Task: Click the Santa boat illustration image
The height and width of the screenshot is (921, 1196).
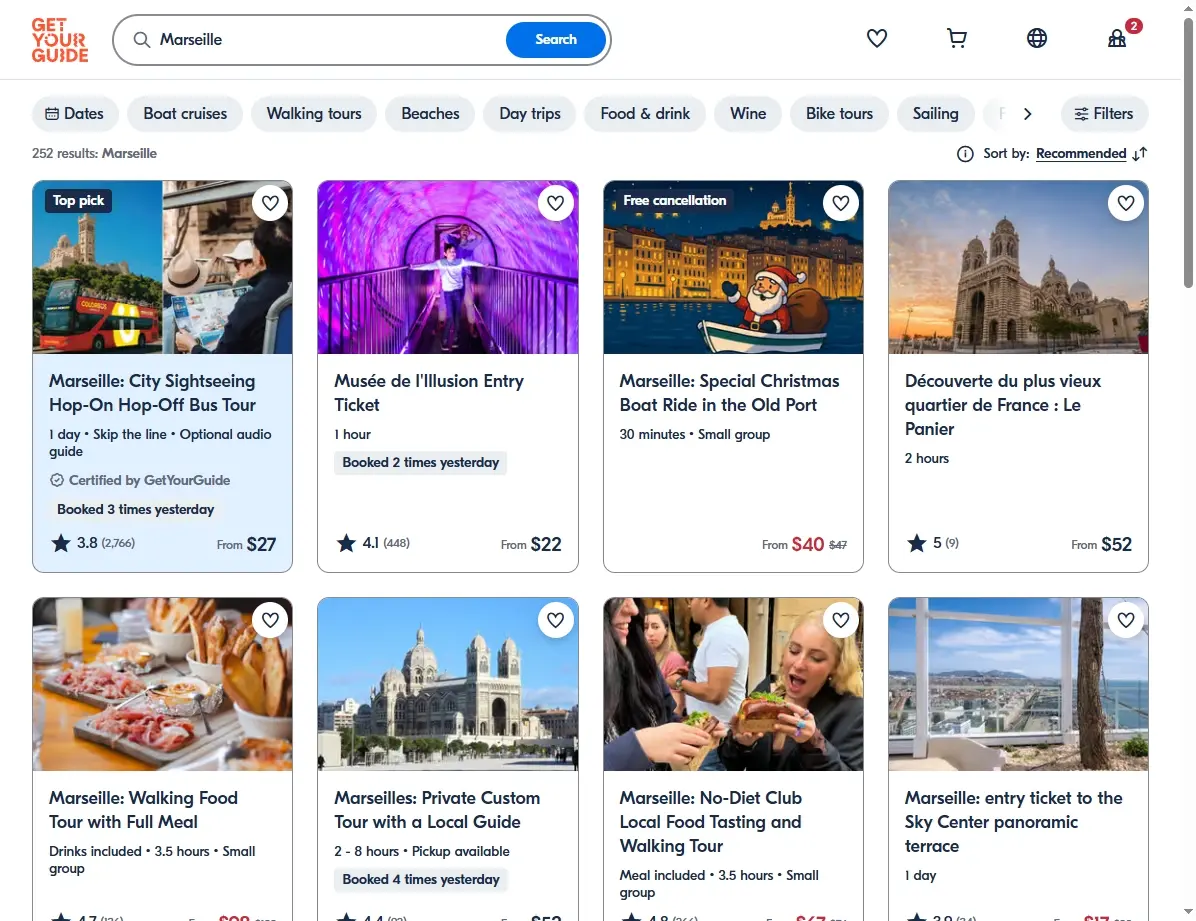Action: (733, 267)
